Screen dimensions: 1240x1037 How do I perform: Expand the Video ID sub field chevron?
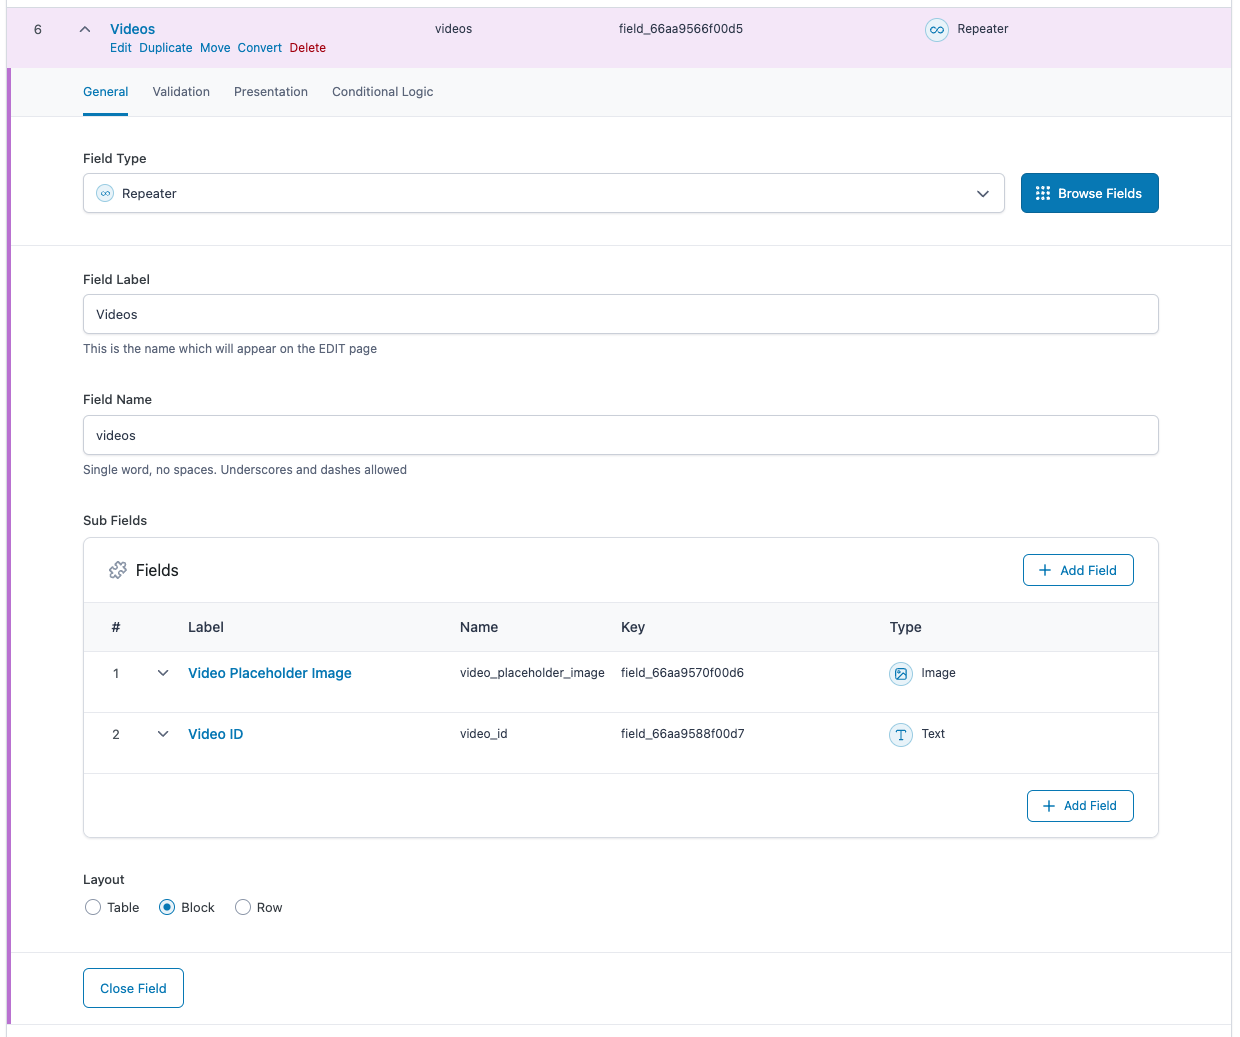pos(163,734)
